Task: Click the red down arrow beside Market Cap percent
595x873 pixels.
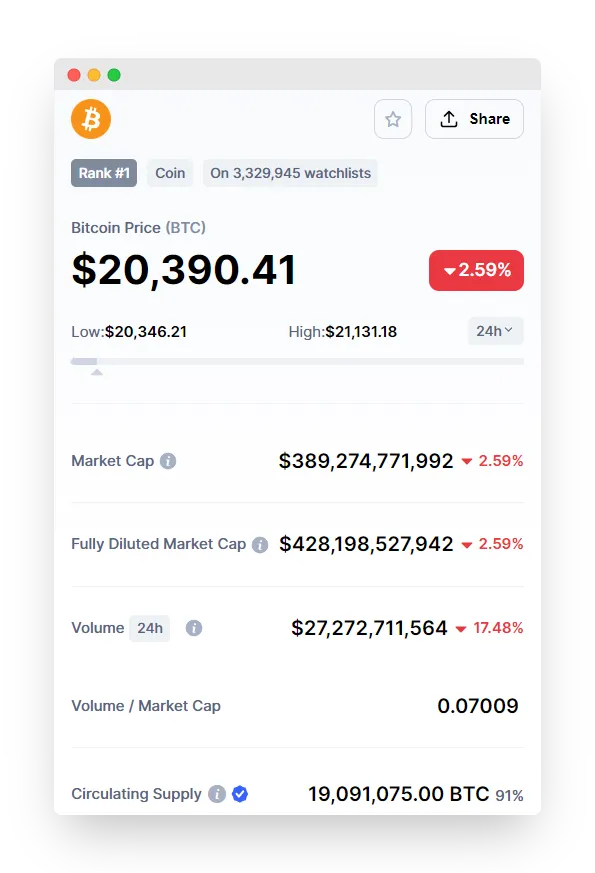Action: [467, 462]
